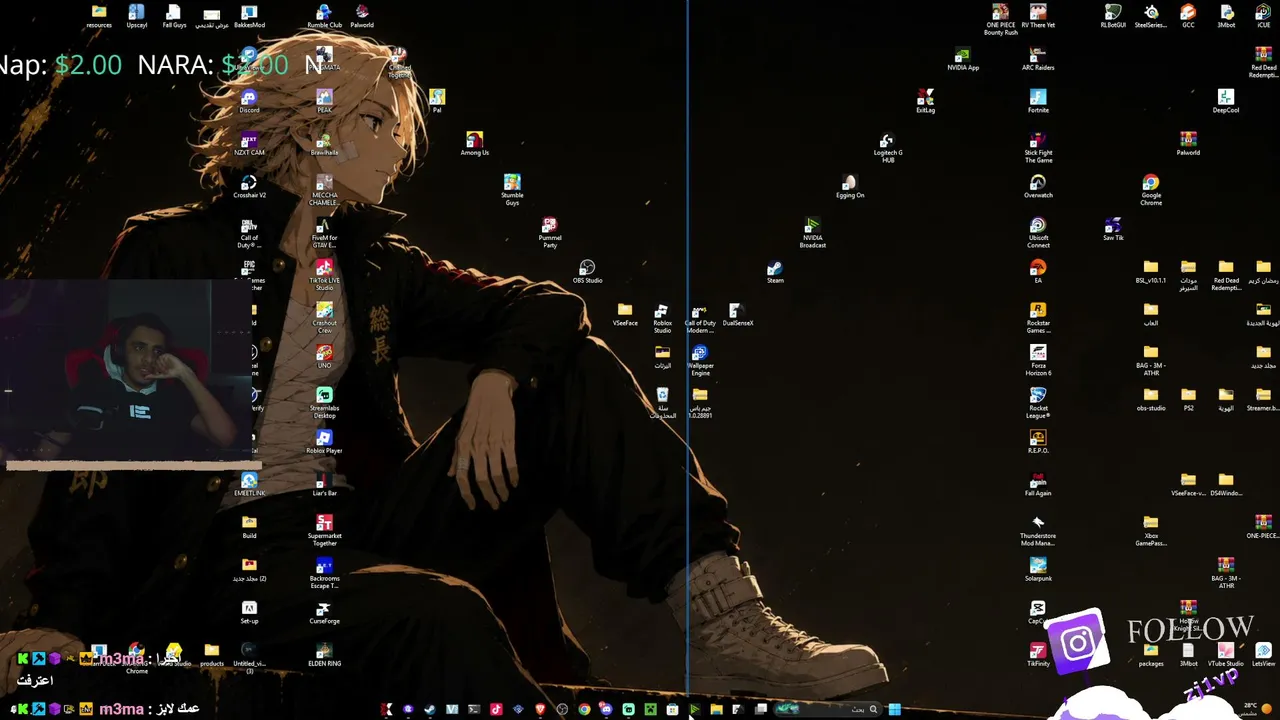Select the Pummel Party icon
Screen dimensions: 1280x720
pyautogui.click(x=549, y=233)
